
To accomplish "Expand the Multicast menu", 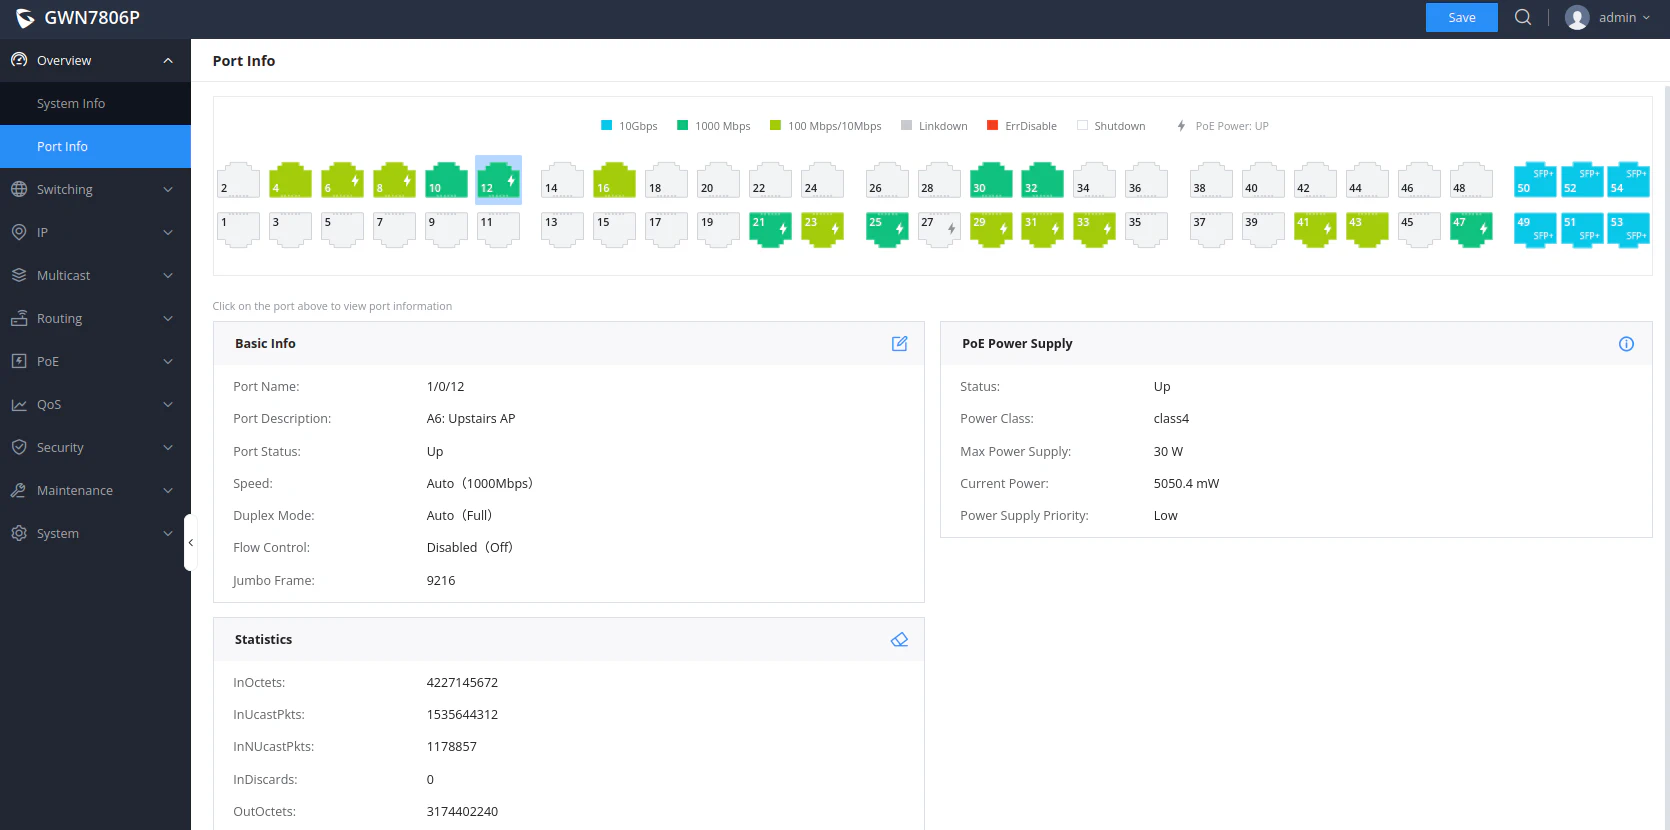I will (x=95, y=275).
